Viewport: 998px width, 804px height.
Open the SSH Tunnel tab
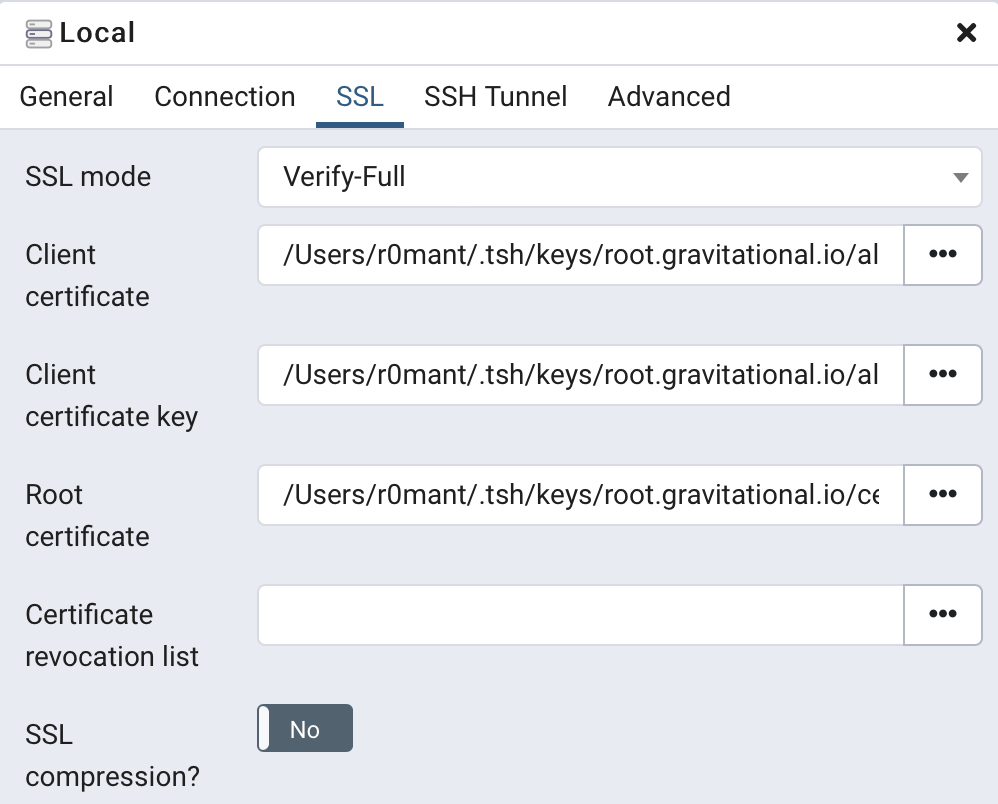click(x=495, y=96)
